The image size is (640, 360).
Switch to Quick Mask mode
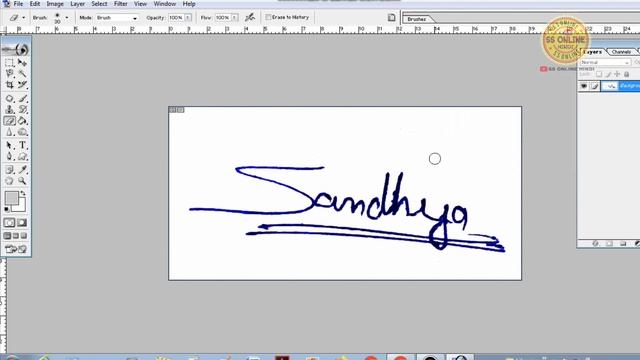(x=22, y=222)
